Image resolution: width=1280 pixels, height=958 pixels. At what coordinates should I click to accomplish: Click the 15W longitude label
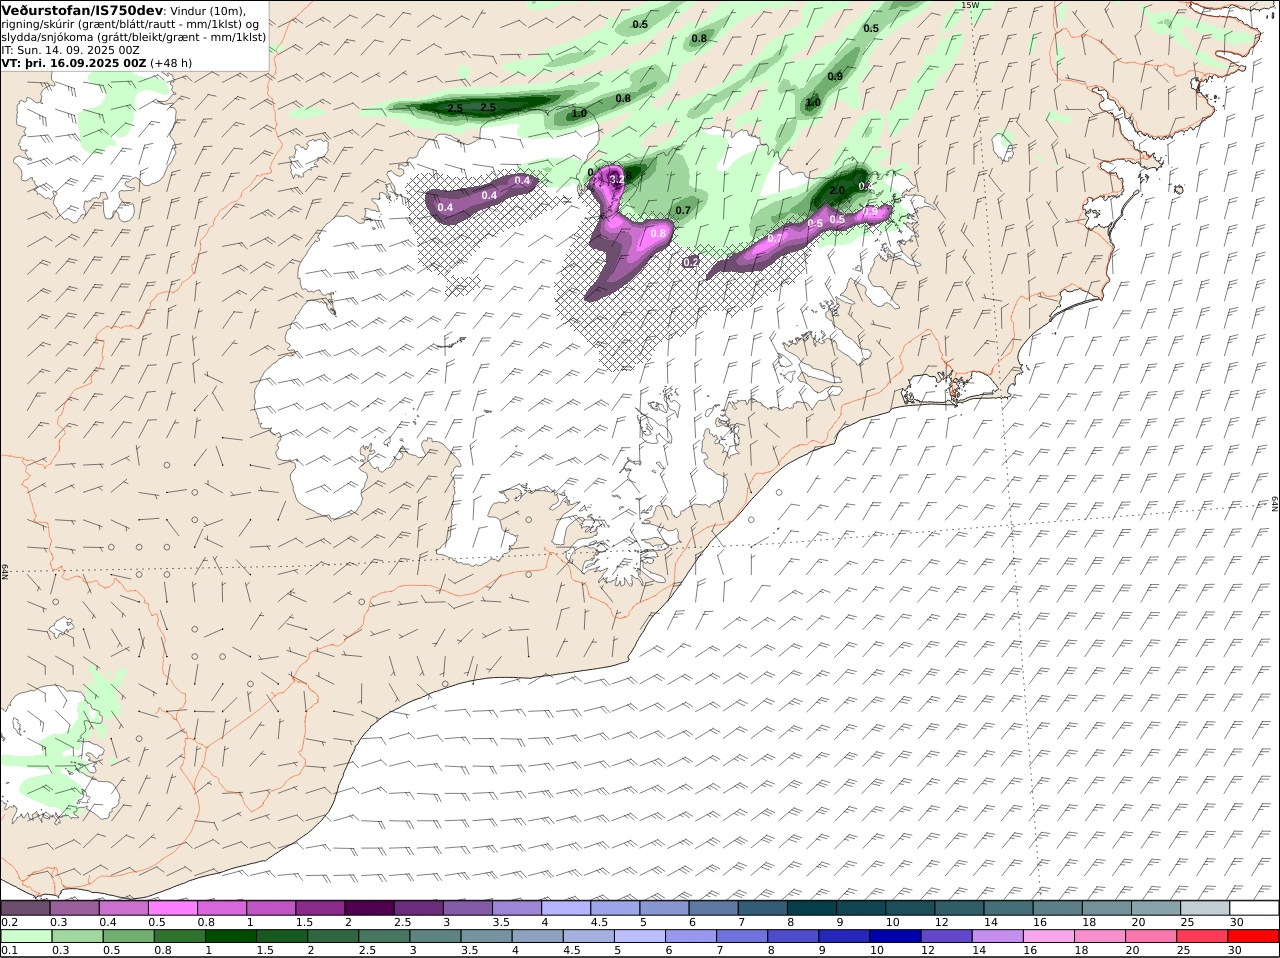click(x=969, y=5)
